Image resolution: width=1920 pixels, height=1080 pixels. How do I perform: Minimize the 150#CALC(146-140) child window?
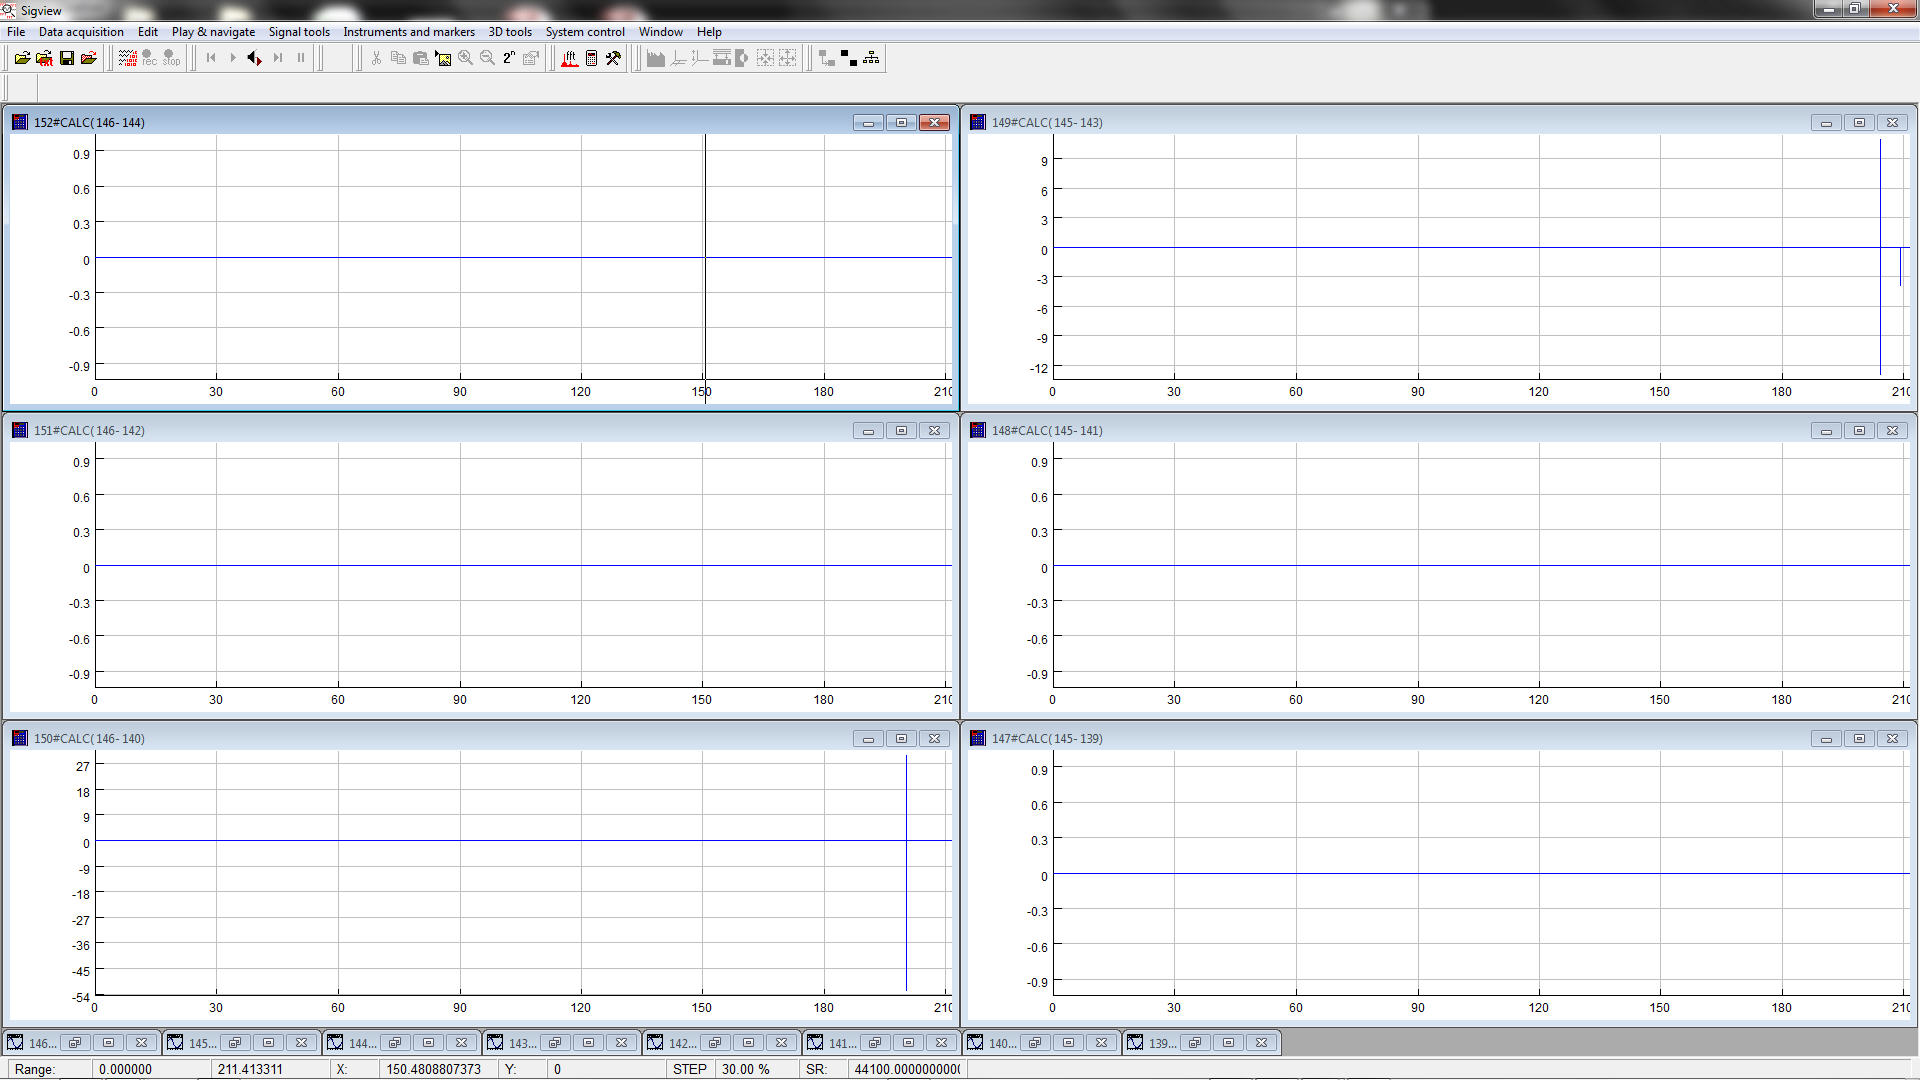coord(868,738)
